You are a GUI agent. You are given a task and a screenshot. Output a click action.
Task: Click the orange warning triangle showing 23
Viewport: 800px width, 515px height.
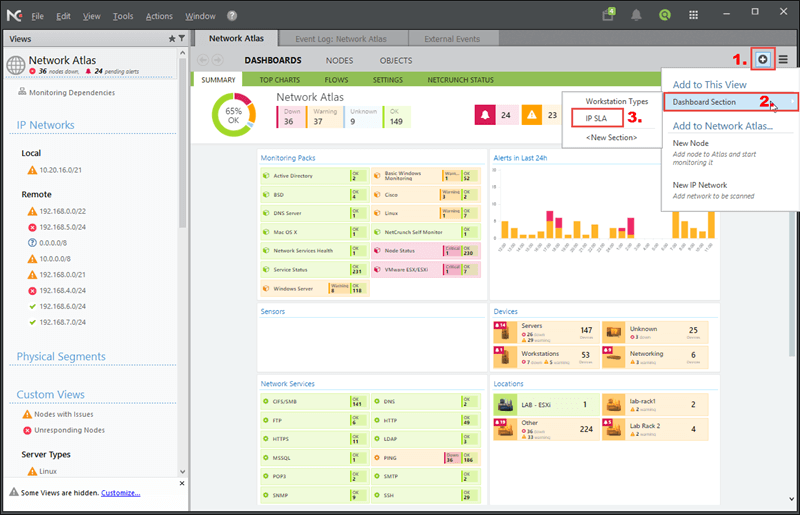[x=532, y=115]
